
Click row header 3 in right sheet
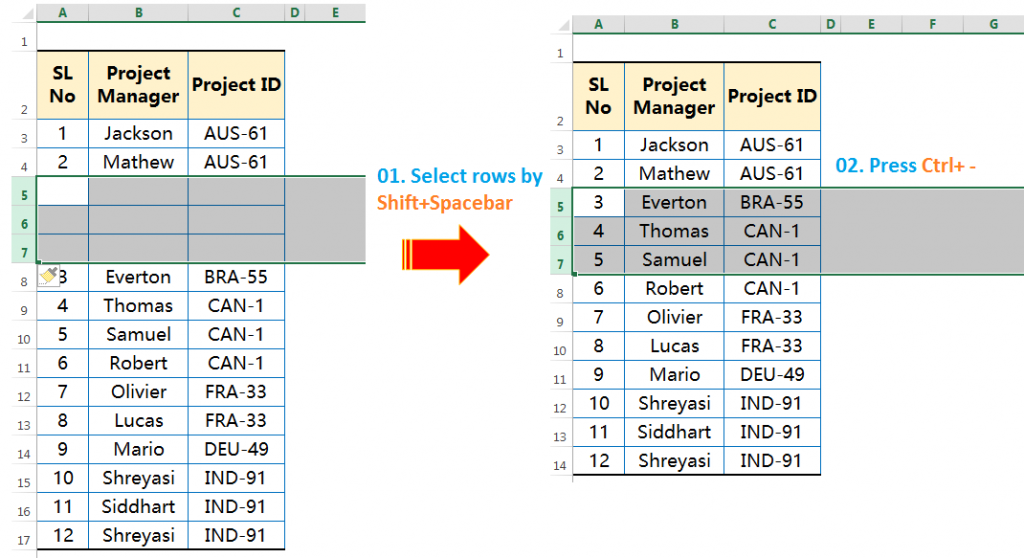(560, 145)
